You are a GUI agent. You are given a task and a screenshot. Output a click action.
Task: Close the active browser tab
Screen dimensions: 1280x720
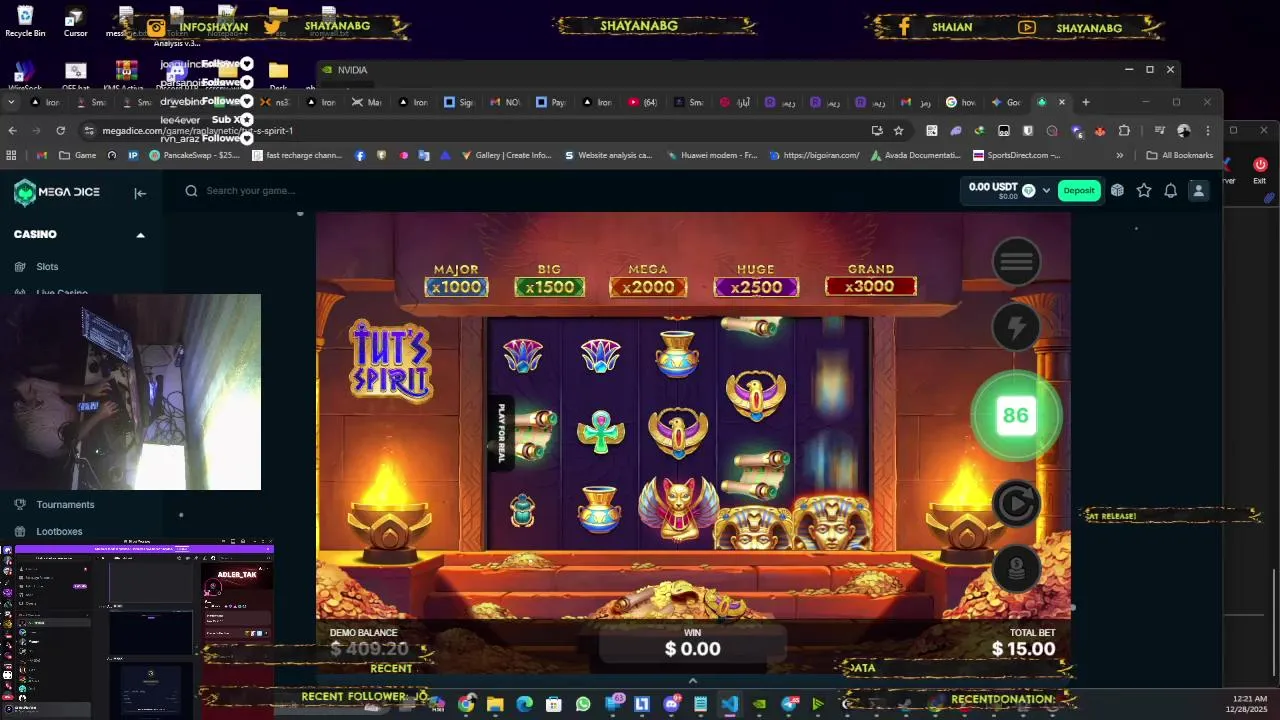[x=1062, y=102]
